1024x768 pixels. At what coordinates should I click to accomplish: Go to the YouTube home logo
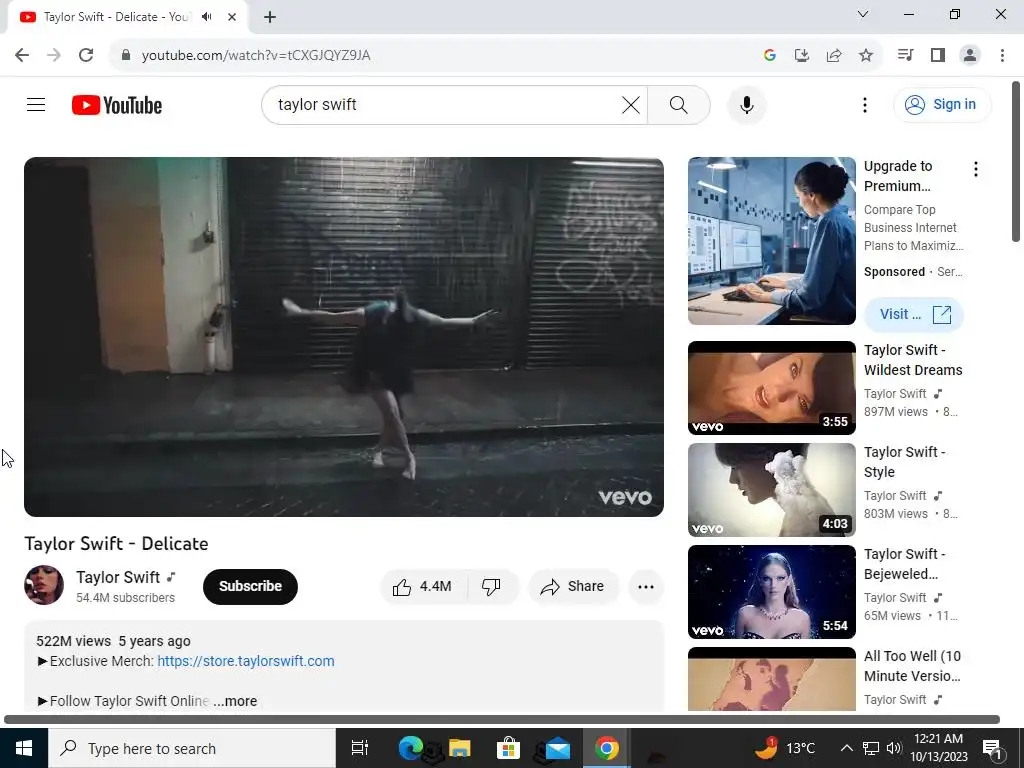pyautogui.click(x=117, y=105)
